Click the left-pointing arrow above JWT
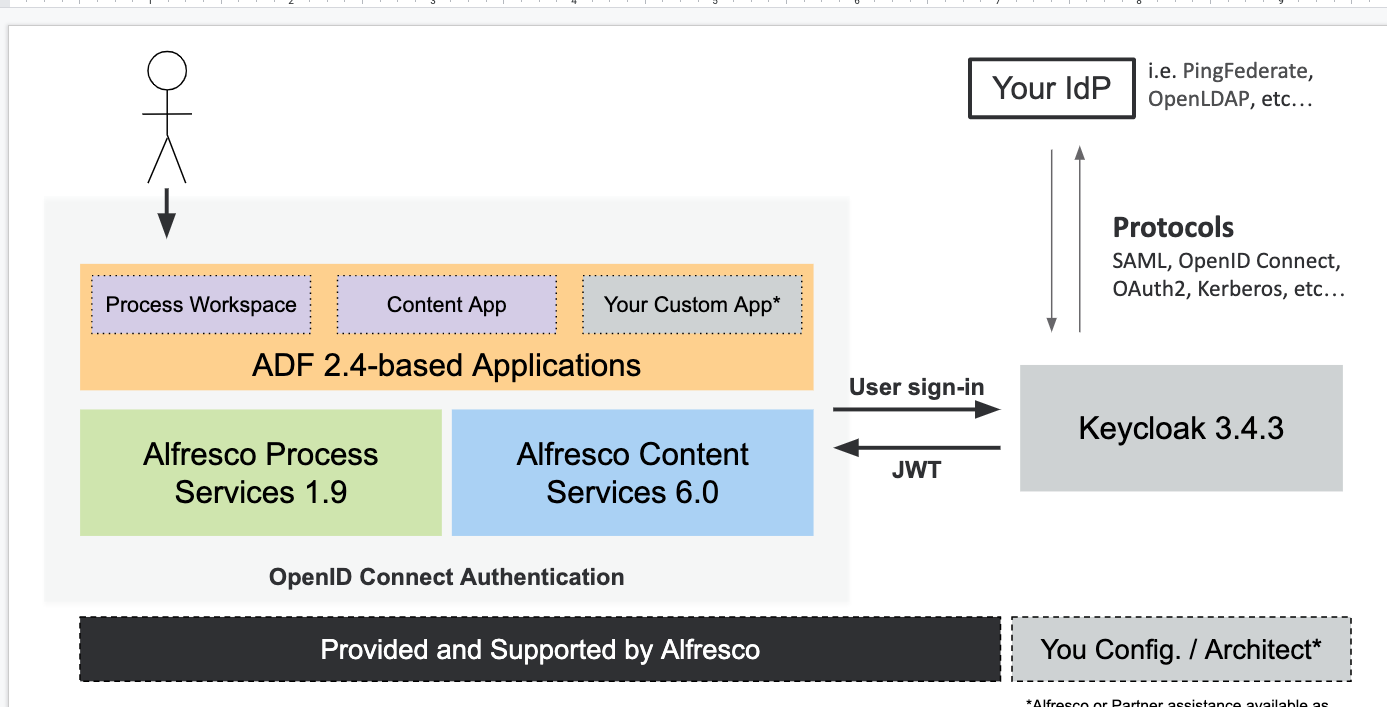 [917, 447]
